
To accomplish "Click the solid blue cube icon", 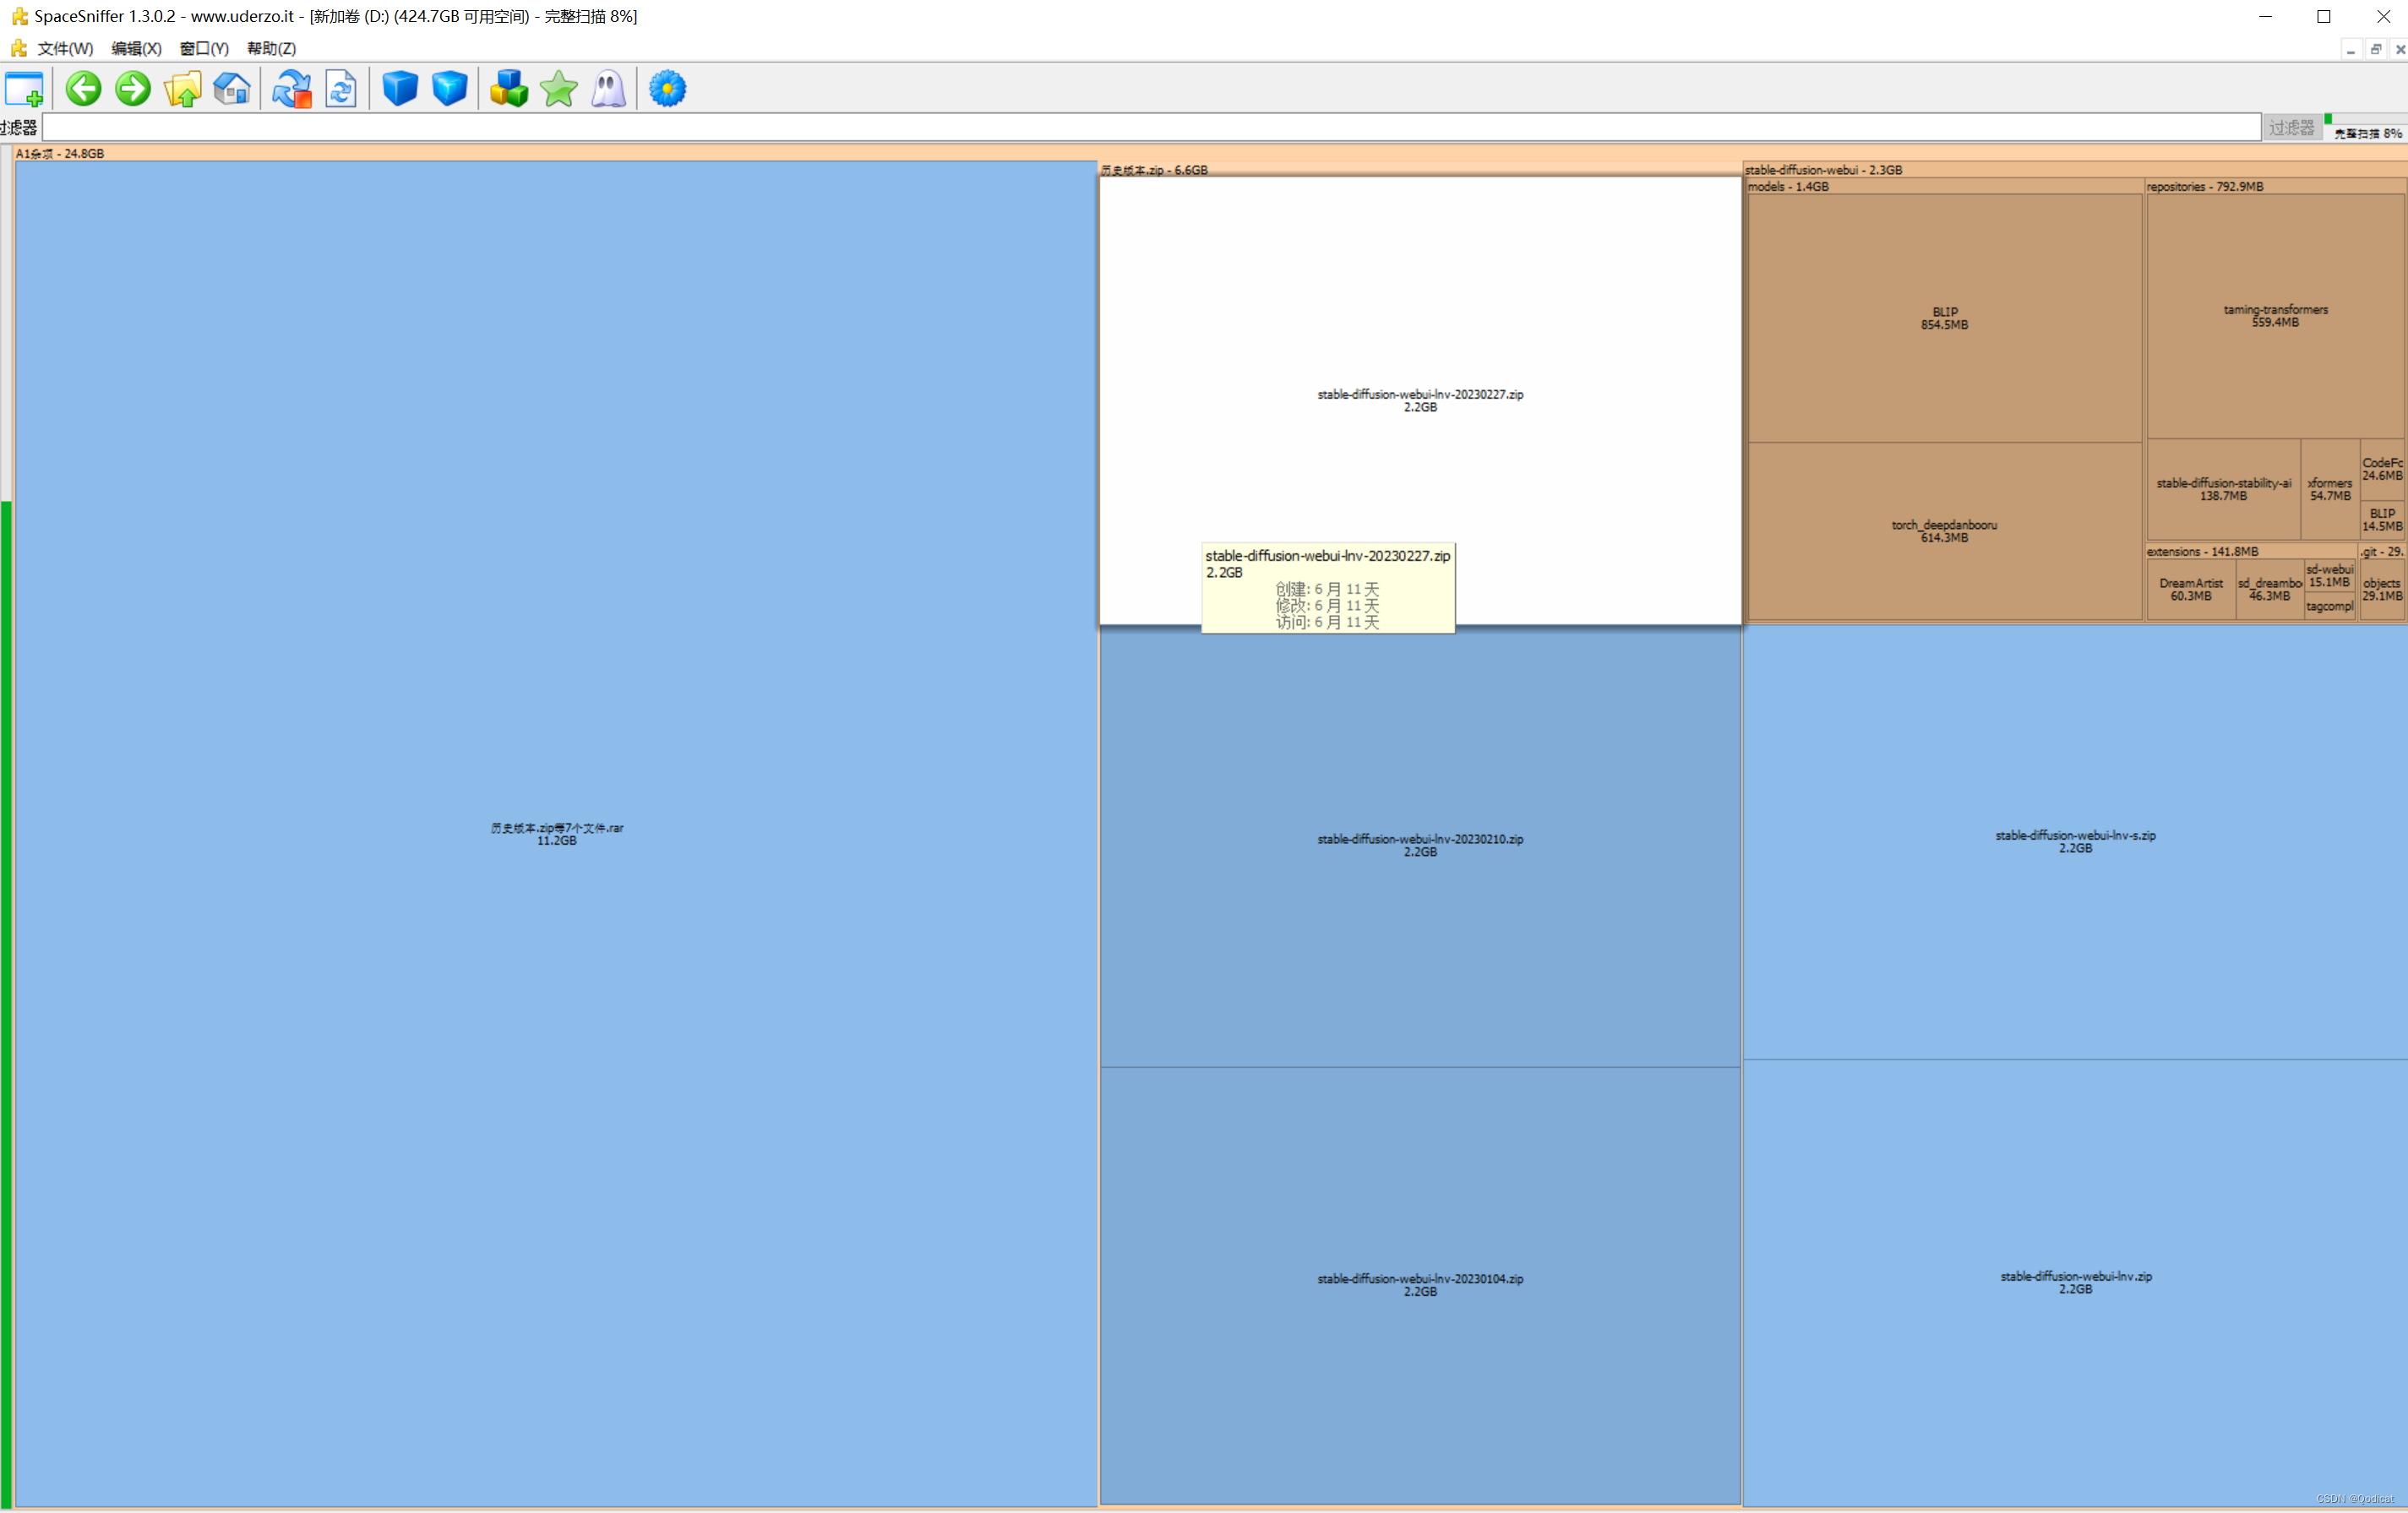I will (x=400, y=89).
